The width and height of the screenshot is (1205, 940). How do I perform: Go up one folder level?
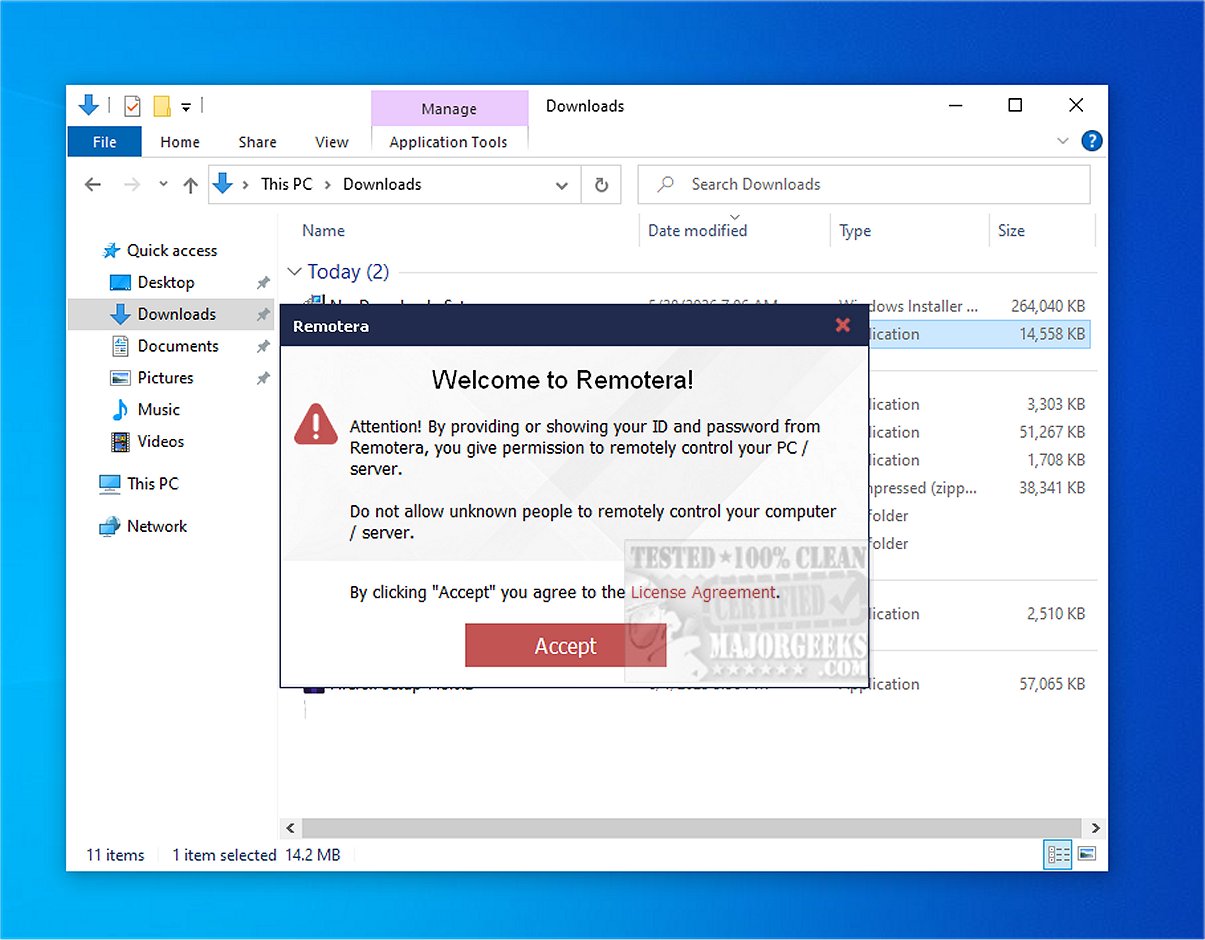[x=190, y=185]
